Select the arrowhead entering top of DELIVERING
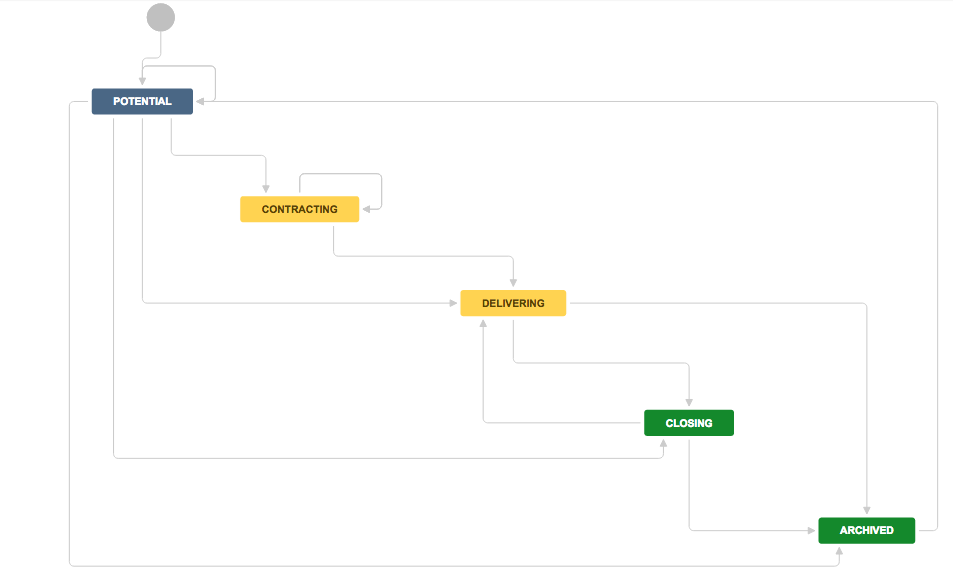 point(513,282)
